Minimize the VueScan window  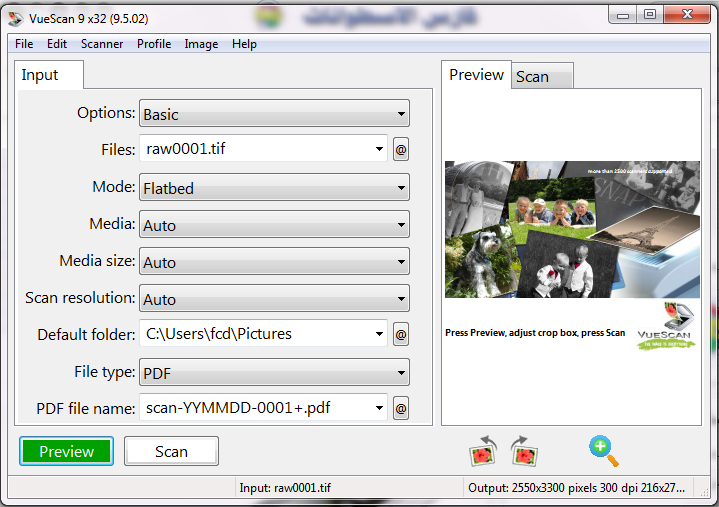[x=622, y=15]
